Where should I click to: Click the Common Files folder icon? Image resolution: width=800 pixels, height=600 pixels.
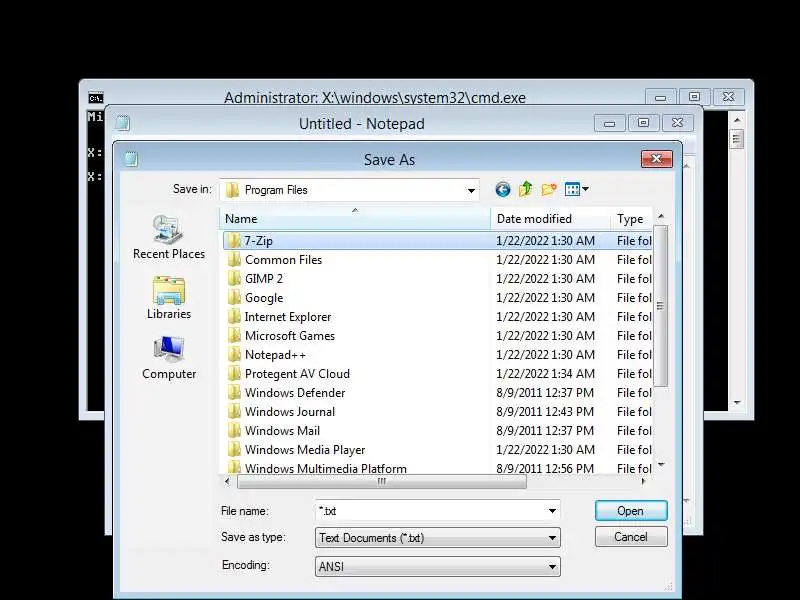pyautogui.click(x=234, y=260)
